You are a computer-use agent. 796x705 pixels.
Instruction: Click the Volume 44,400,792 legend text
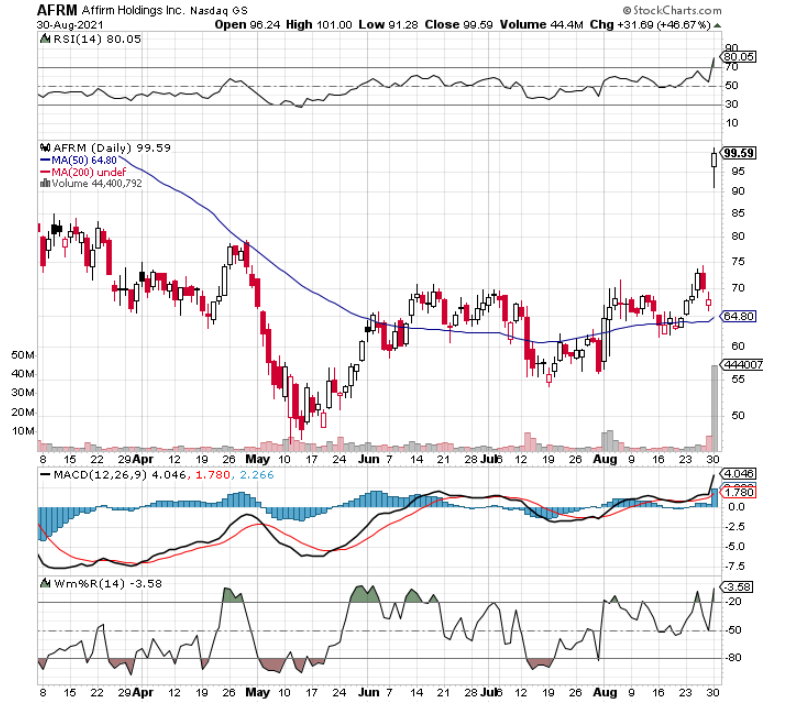[96, 183]
